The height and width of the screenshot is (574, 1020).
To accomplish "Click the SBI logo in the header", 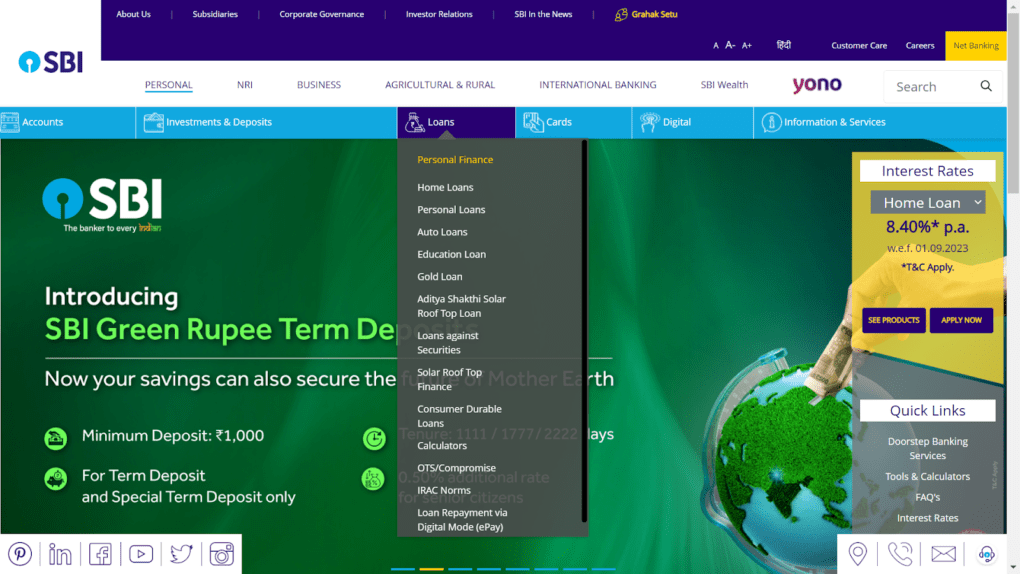I will point(51,62).
